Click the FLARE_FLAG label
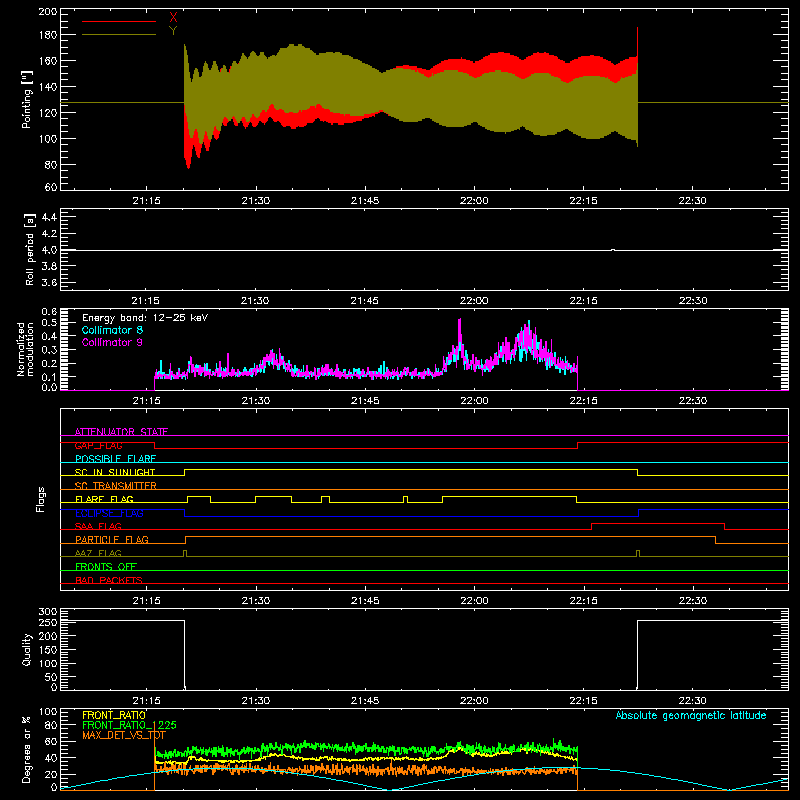Viewport: 800px width, 800px height. pos(104,499)
